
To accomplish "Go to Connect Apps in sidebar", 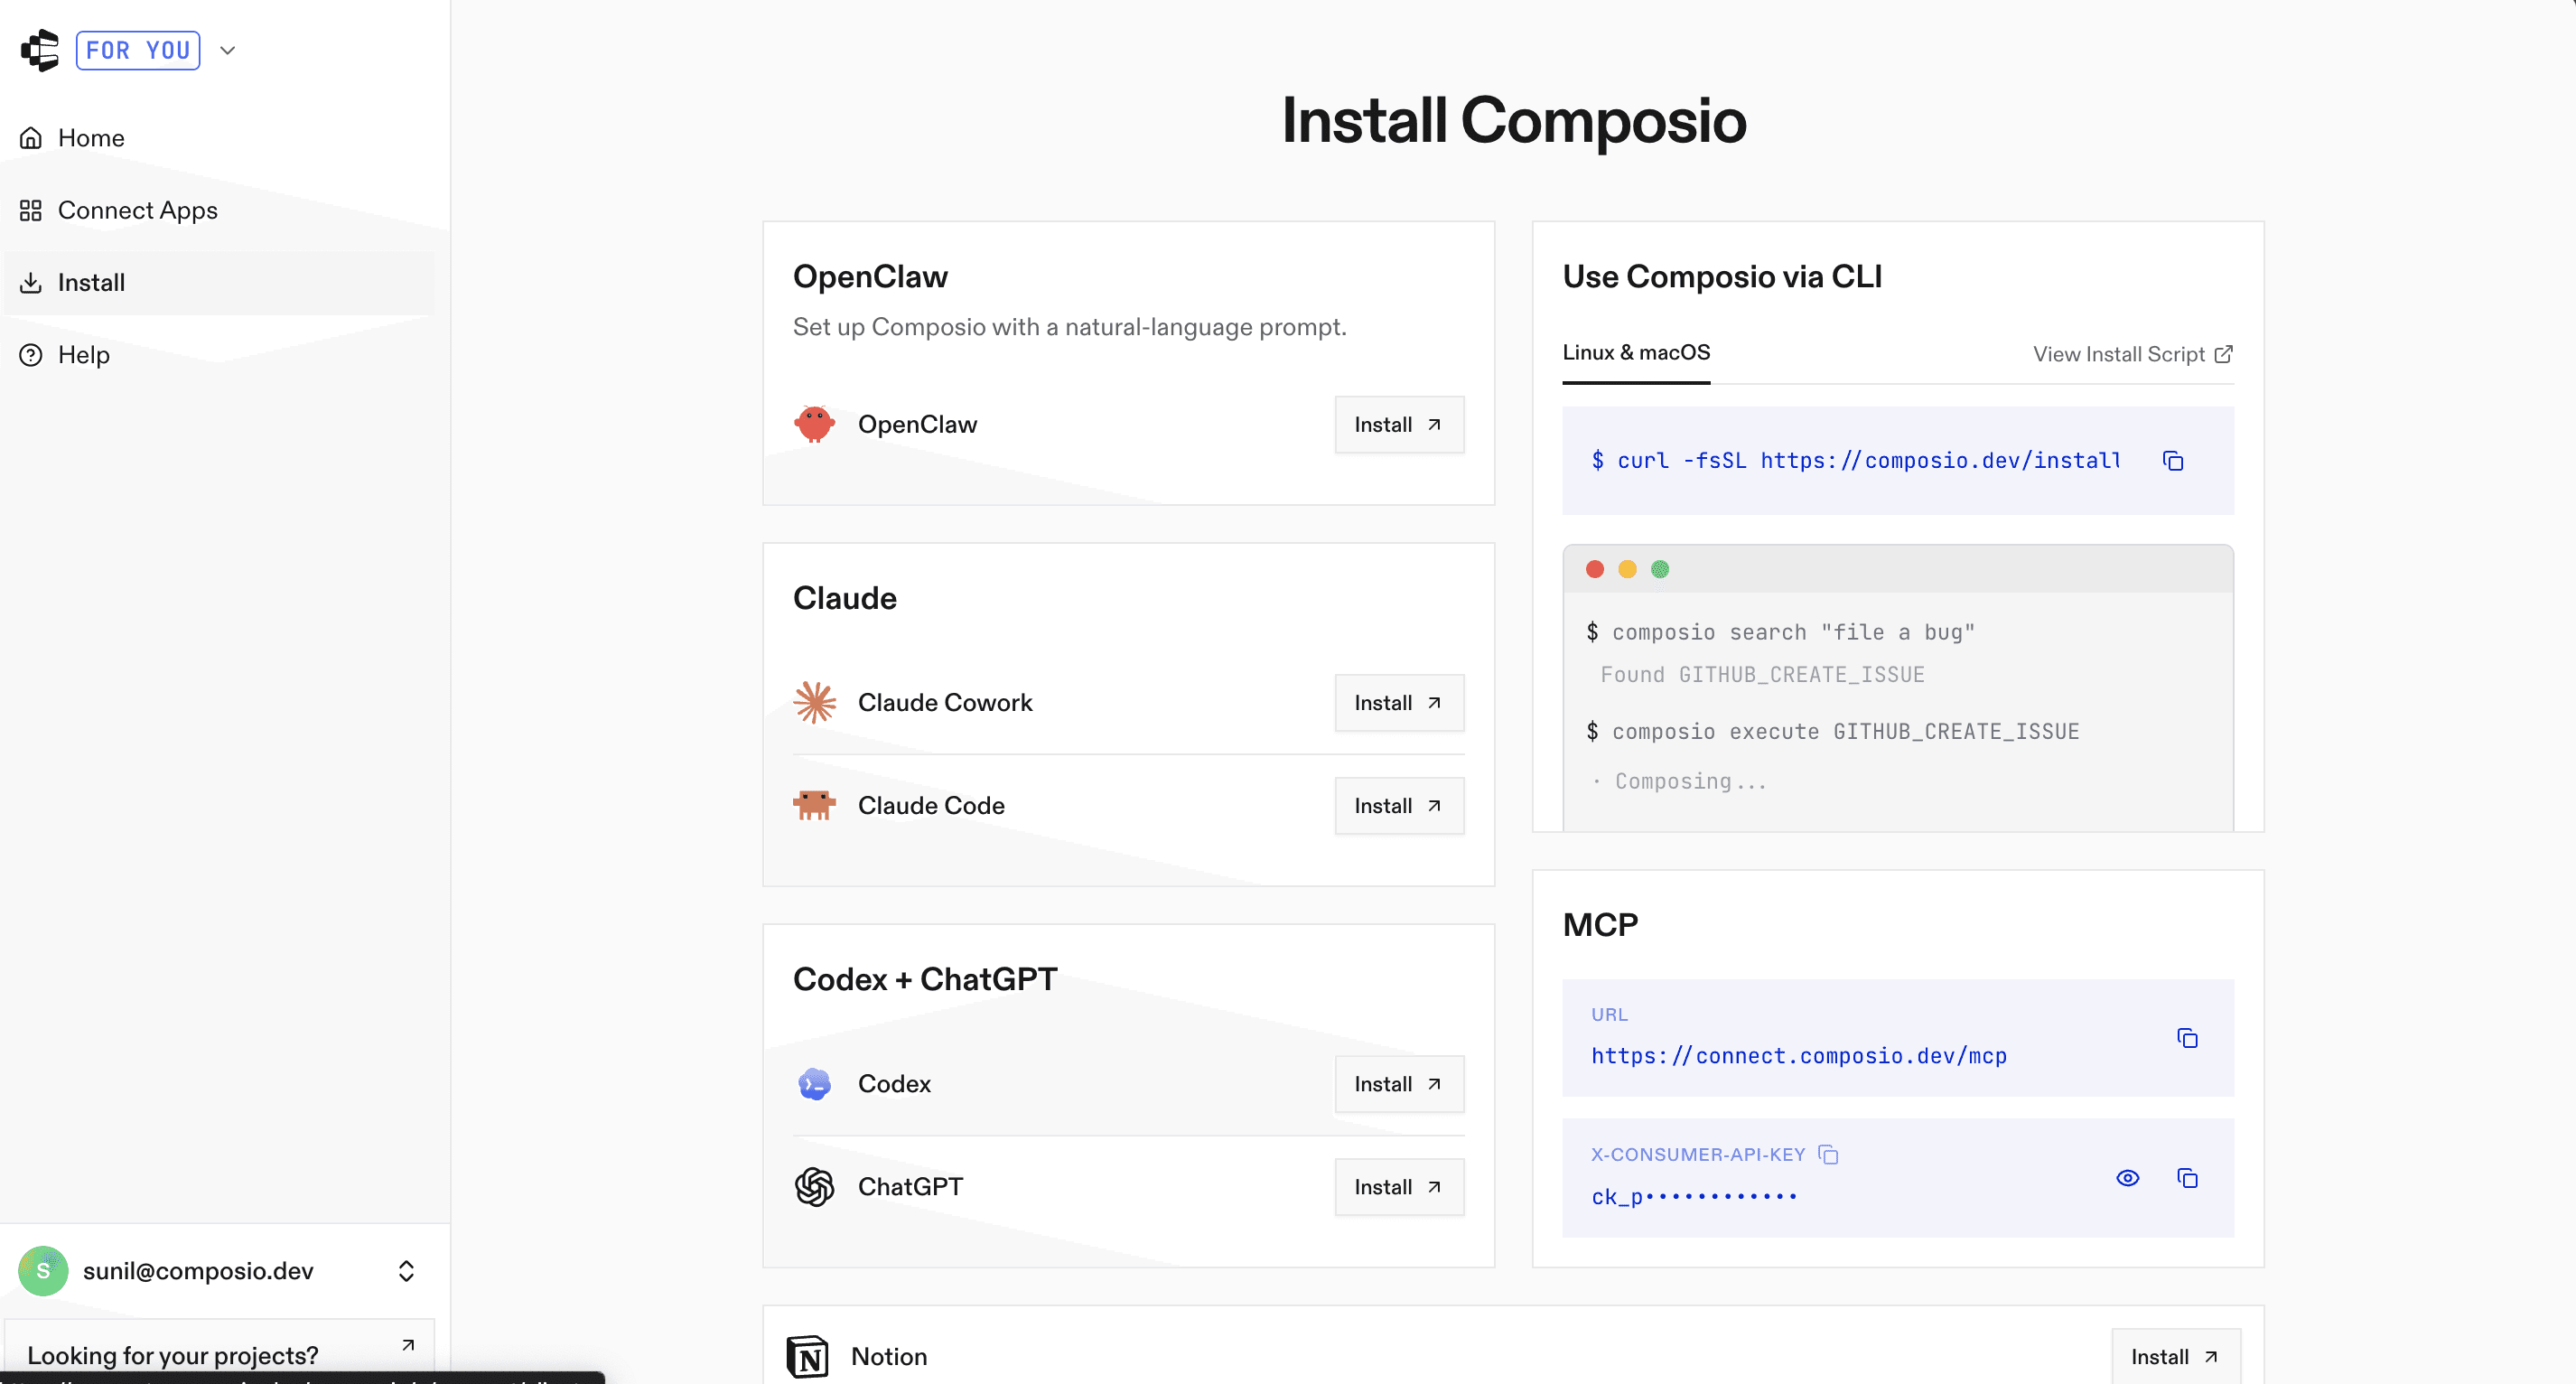I will [137, 210].
